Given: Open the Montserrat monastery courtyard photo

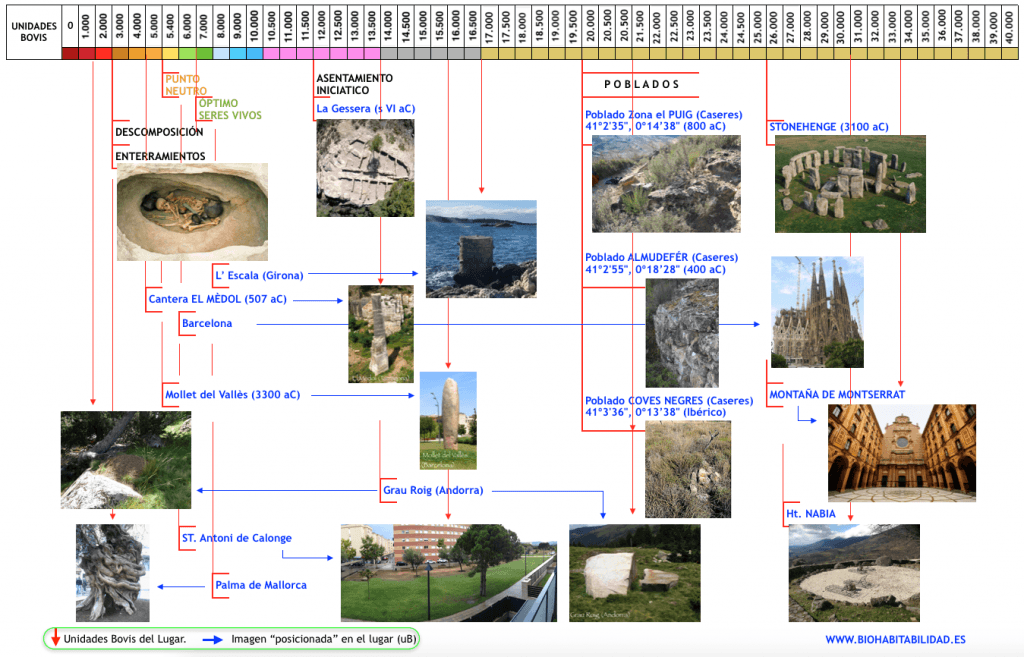Looking at the screenshot, I should click(902, 453).
